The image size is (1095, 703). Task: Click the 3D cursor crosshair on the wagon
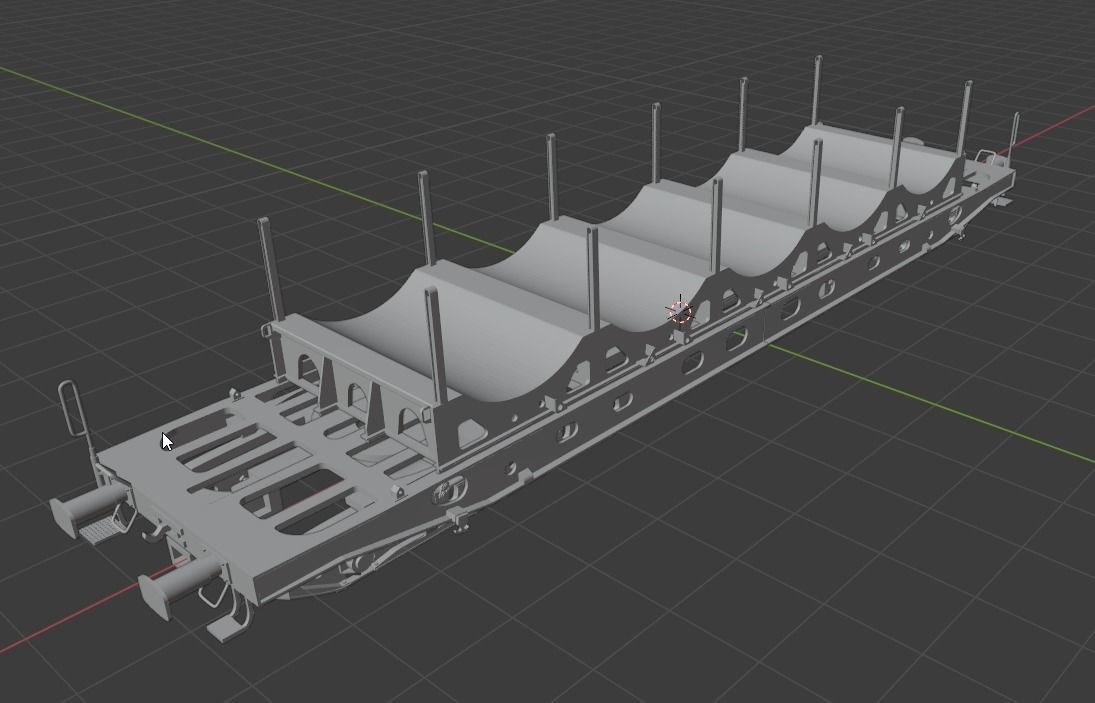(x=679, y=313)
